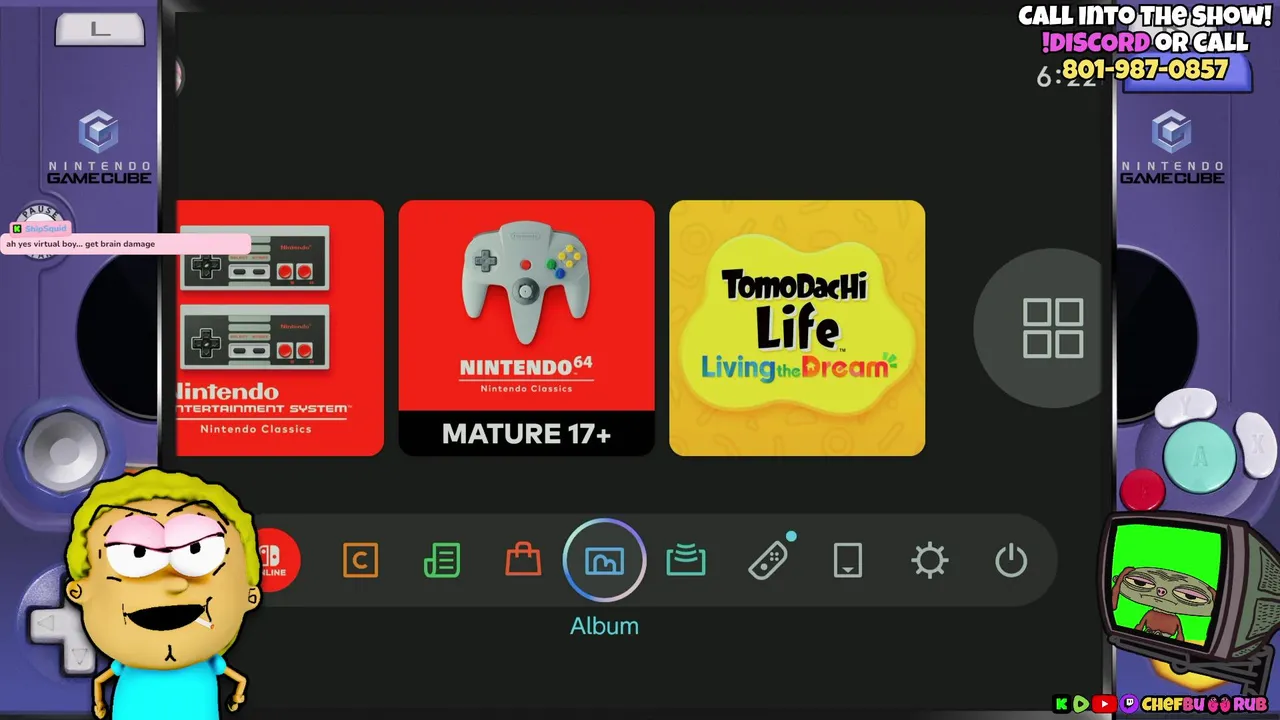
Task: Open GameChat (orange C icon)
Action: 360,561
